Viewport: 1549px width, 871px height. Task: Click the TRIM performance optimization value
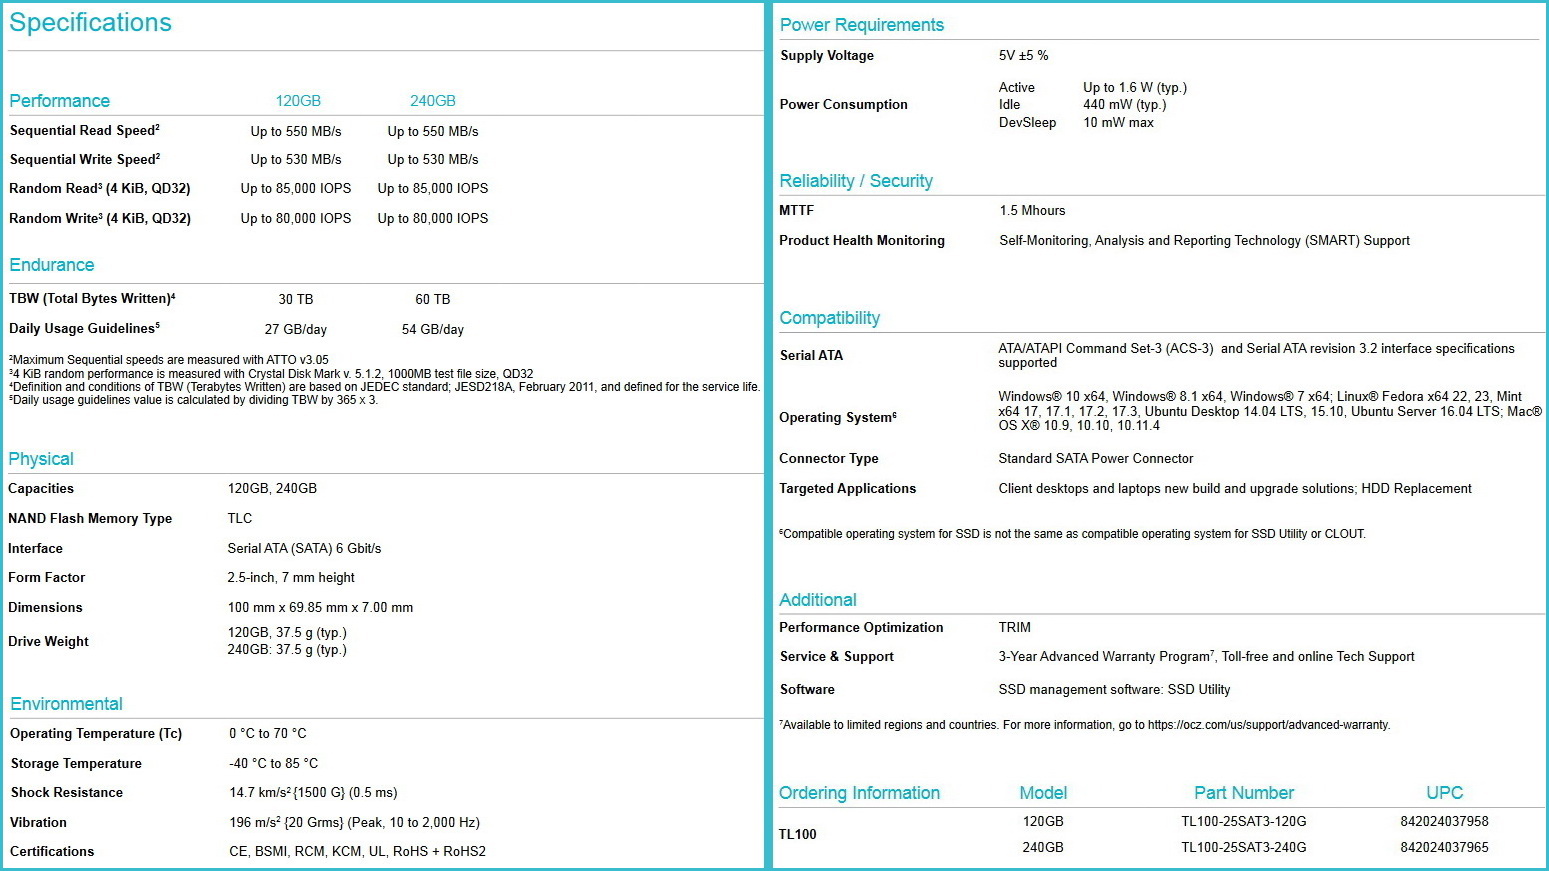coord(1014,627)
